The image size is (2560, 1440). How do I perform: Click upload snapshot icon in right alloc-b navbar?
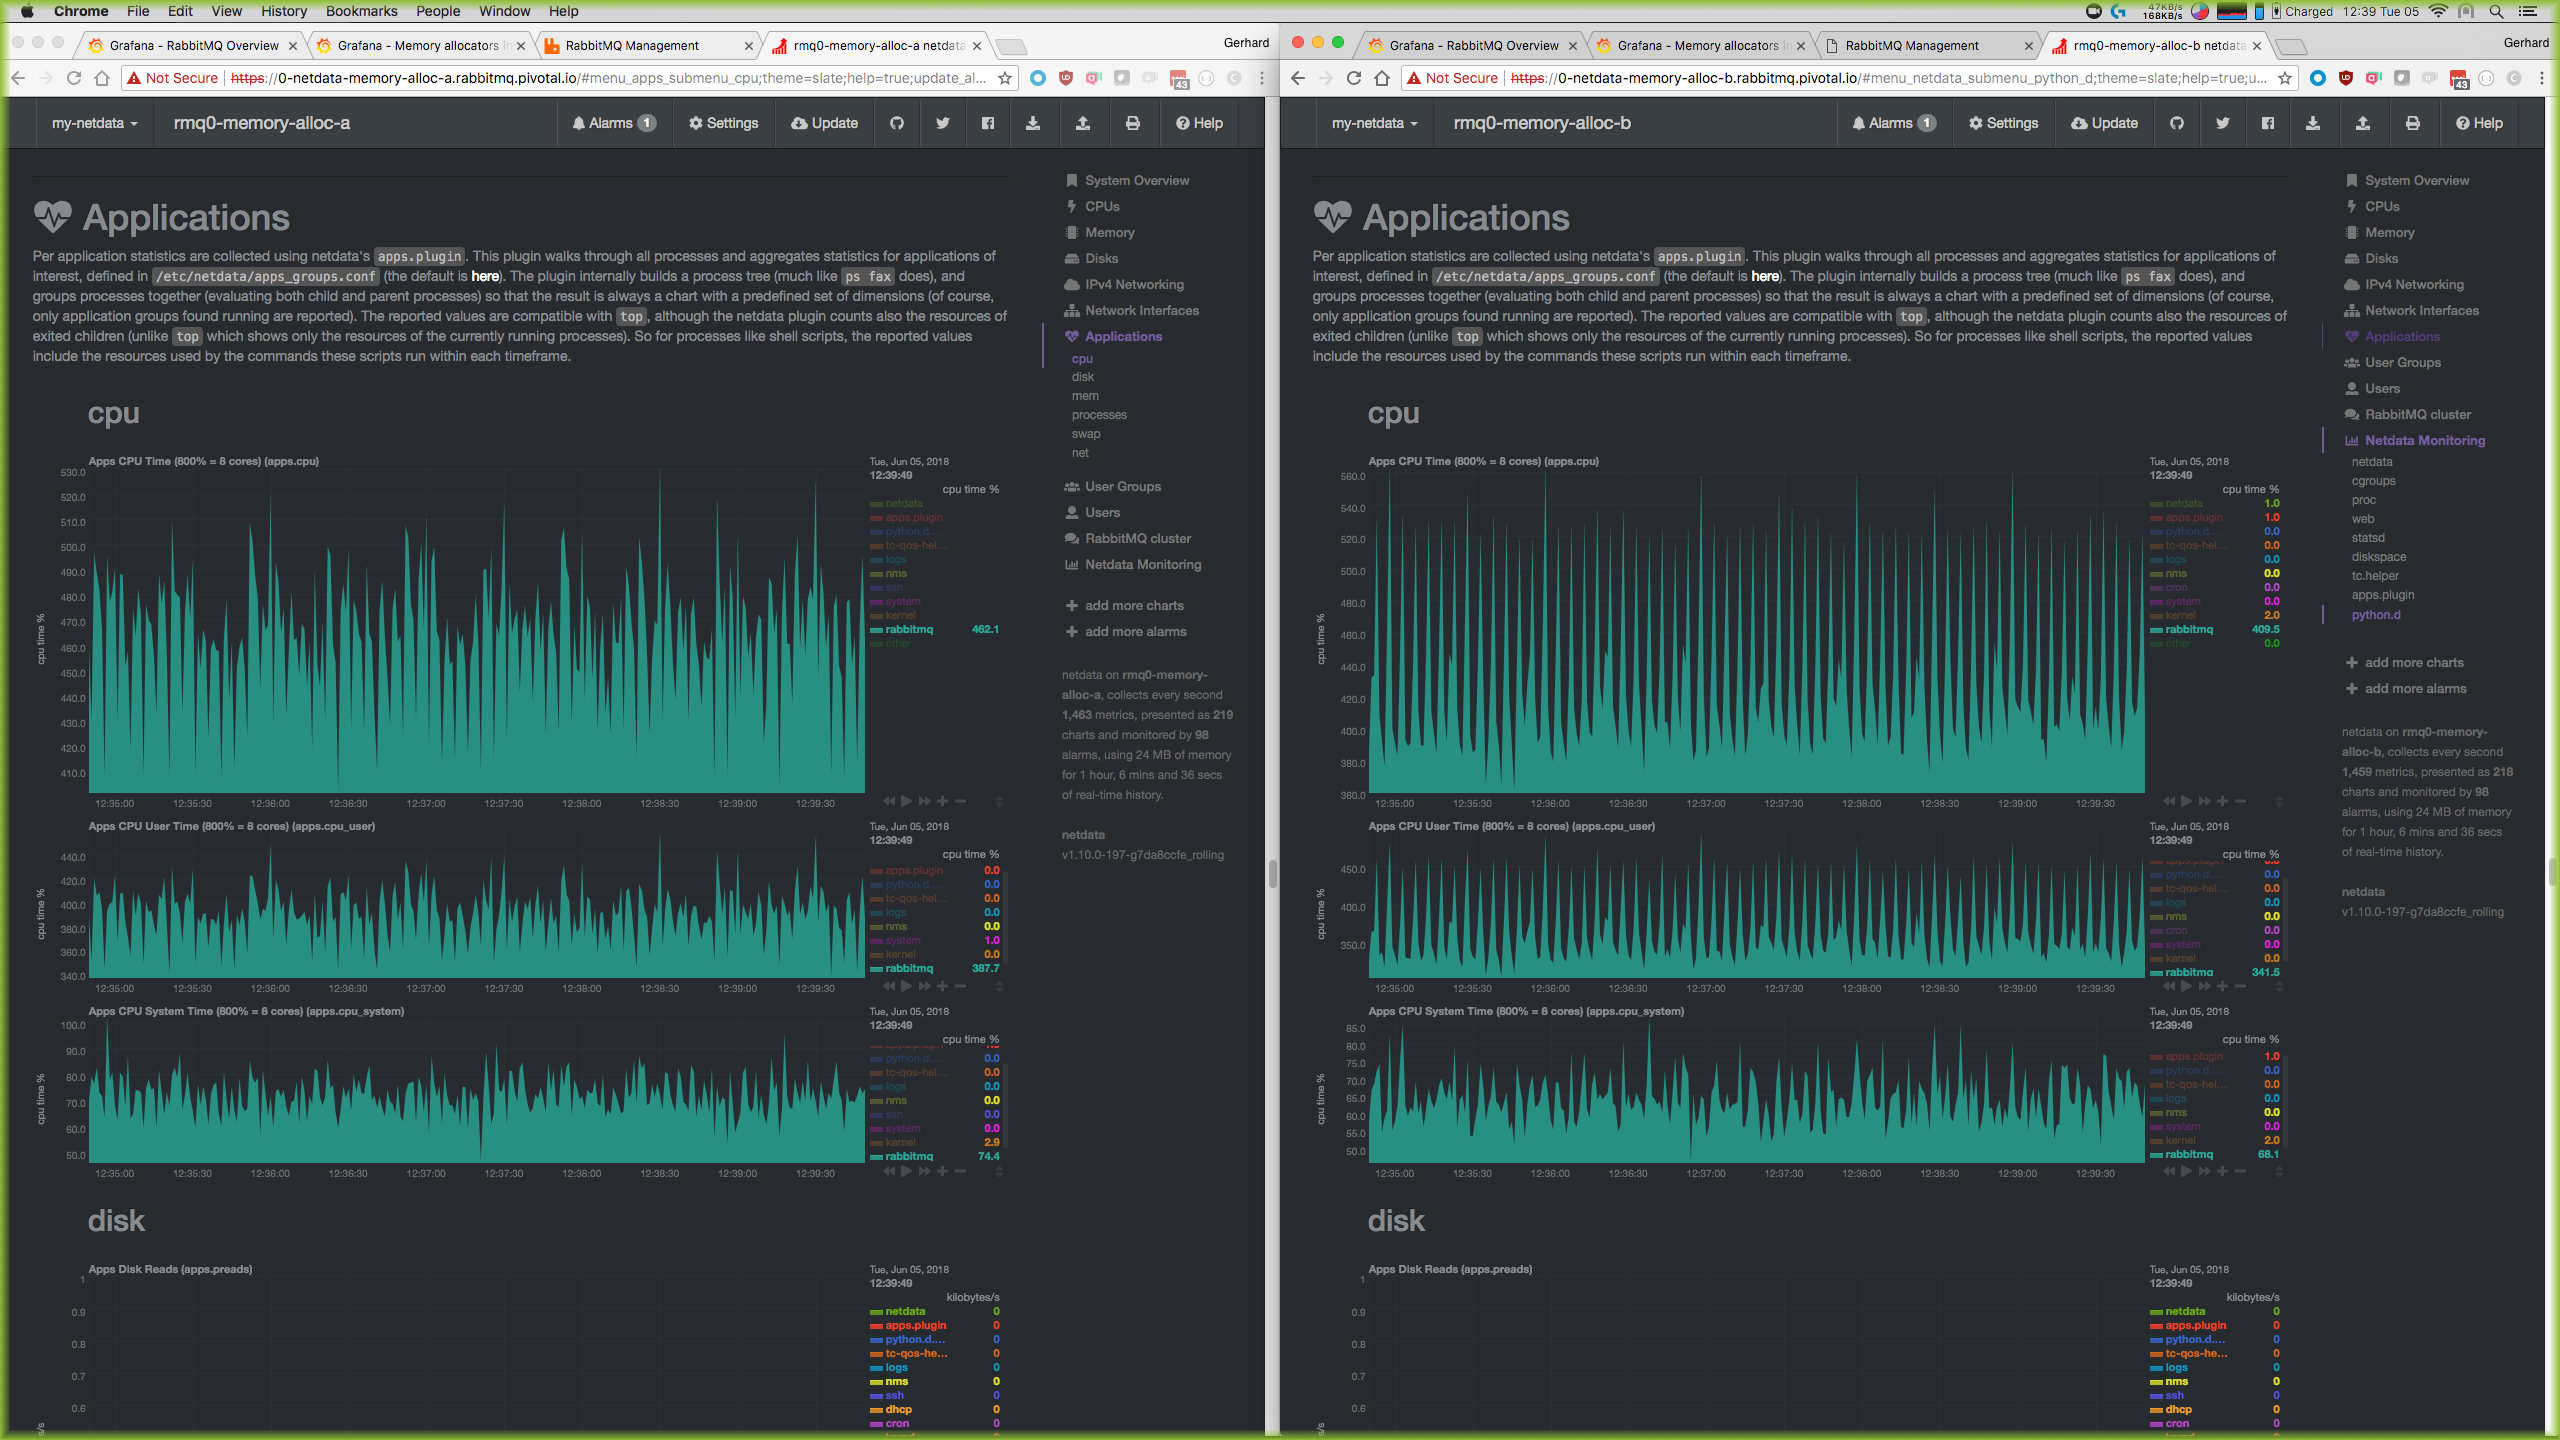coord(2363,123)
